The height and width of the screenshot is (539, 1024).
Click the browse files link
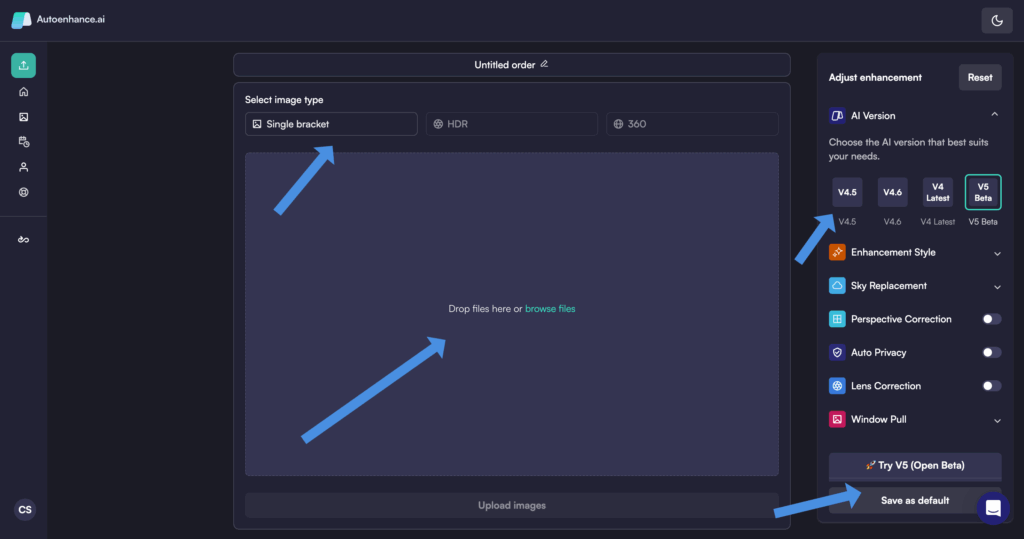[550, 309]
